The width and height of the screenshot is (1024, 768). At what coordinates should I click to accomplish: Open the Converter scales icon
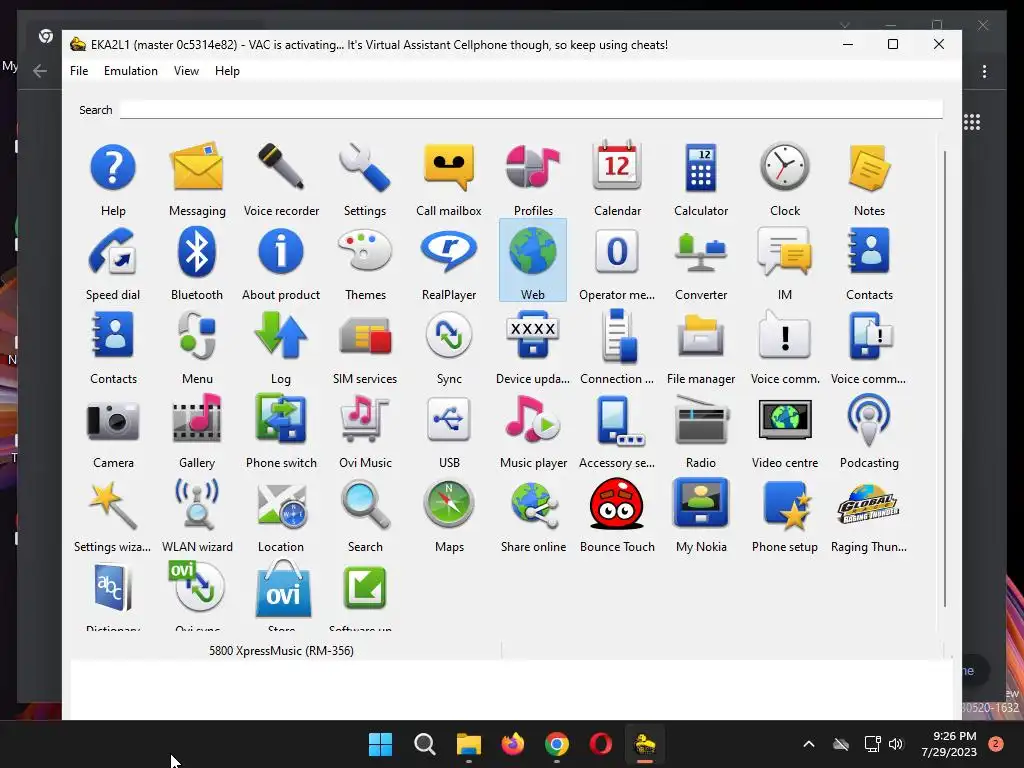pyautogui.click(x=701, y=253)
